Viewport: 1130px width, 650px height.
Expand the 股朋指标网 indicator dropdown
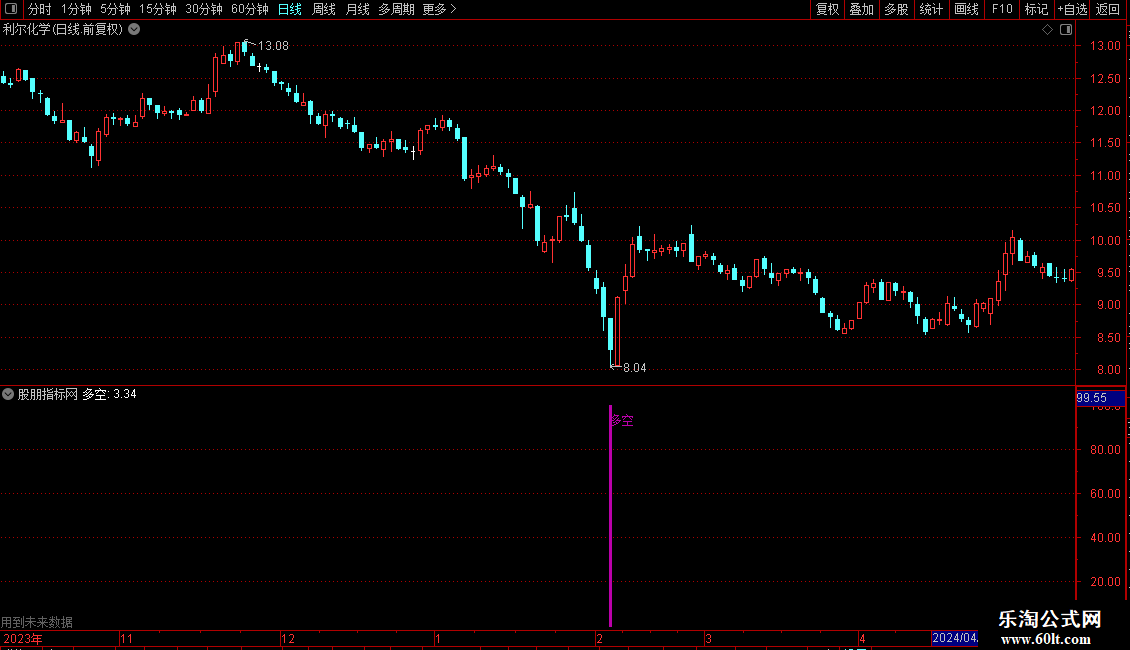click(x=8, y=394)
